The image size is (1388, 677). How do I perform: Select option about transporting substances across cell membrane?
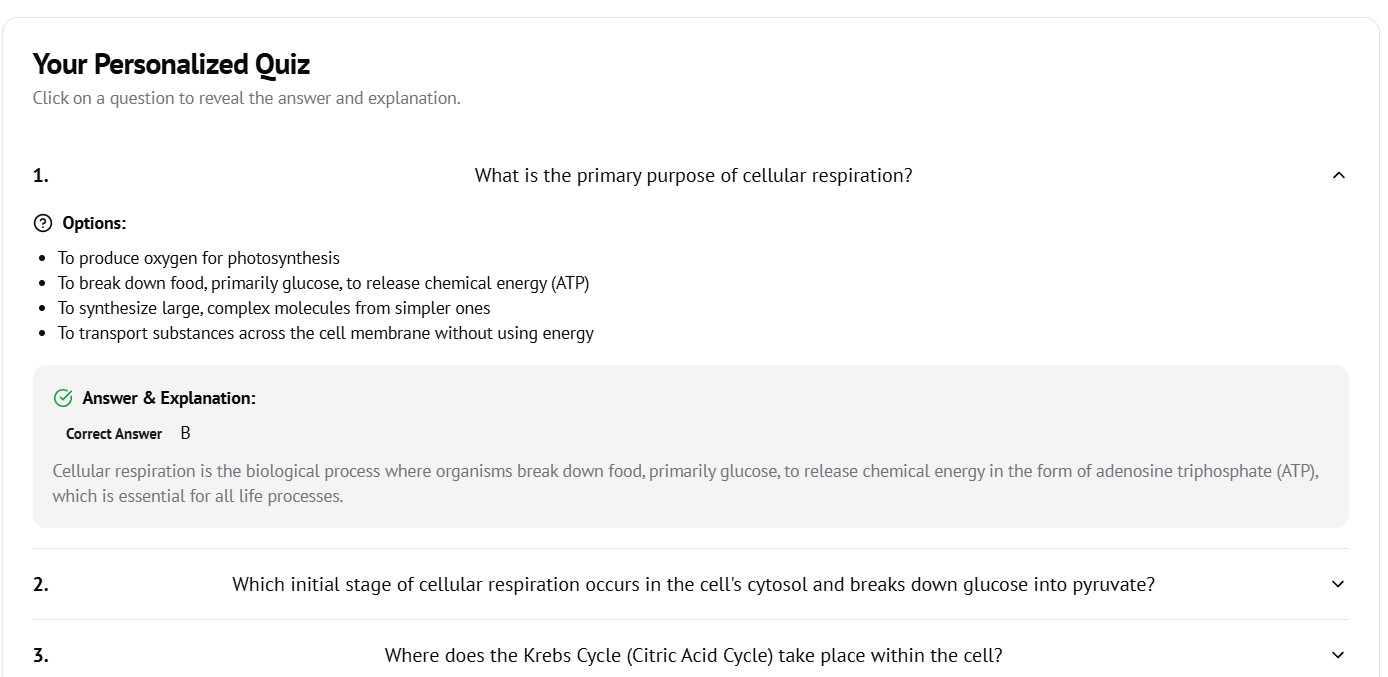point(325,333)
